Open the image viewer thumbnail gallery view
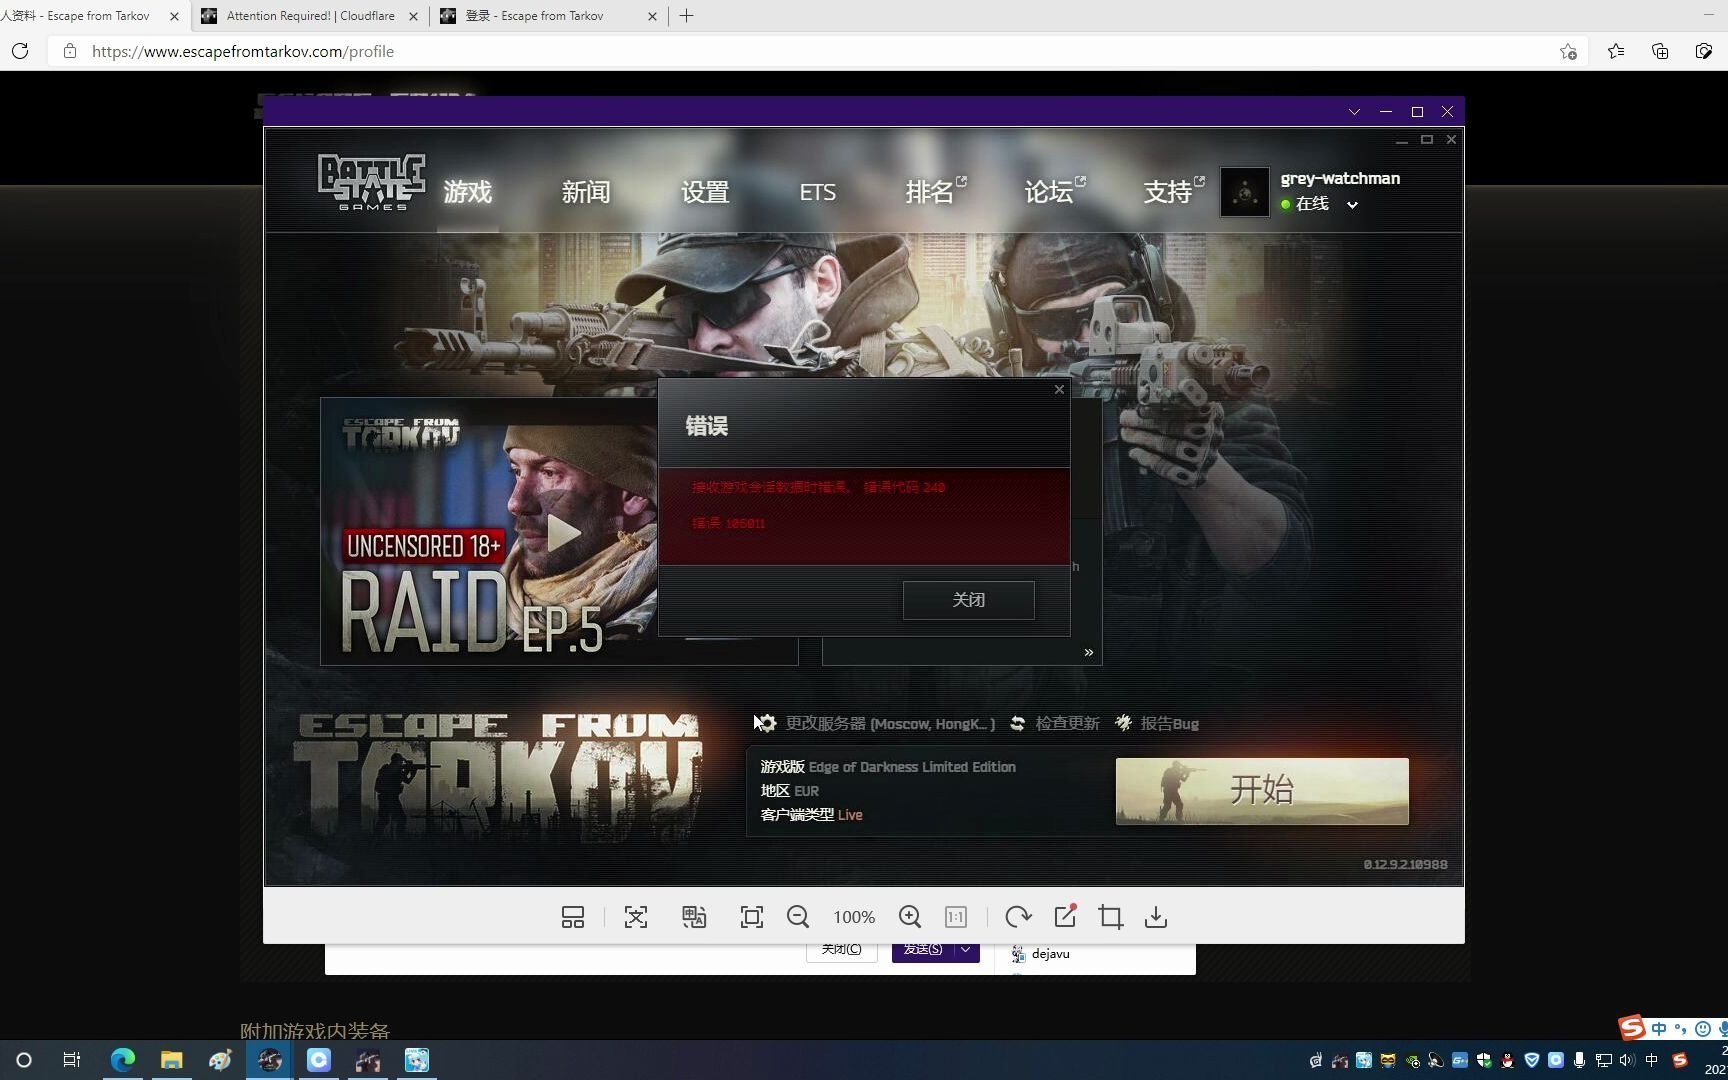Image resolution: width=1728 pixels, height=1080 pixels. click(573, 917)
